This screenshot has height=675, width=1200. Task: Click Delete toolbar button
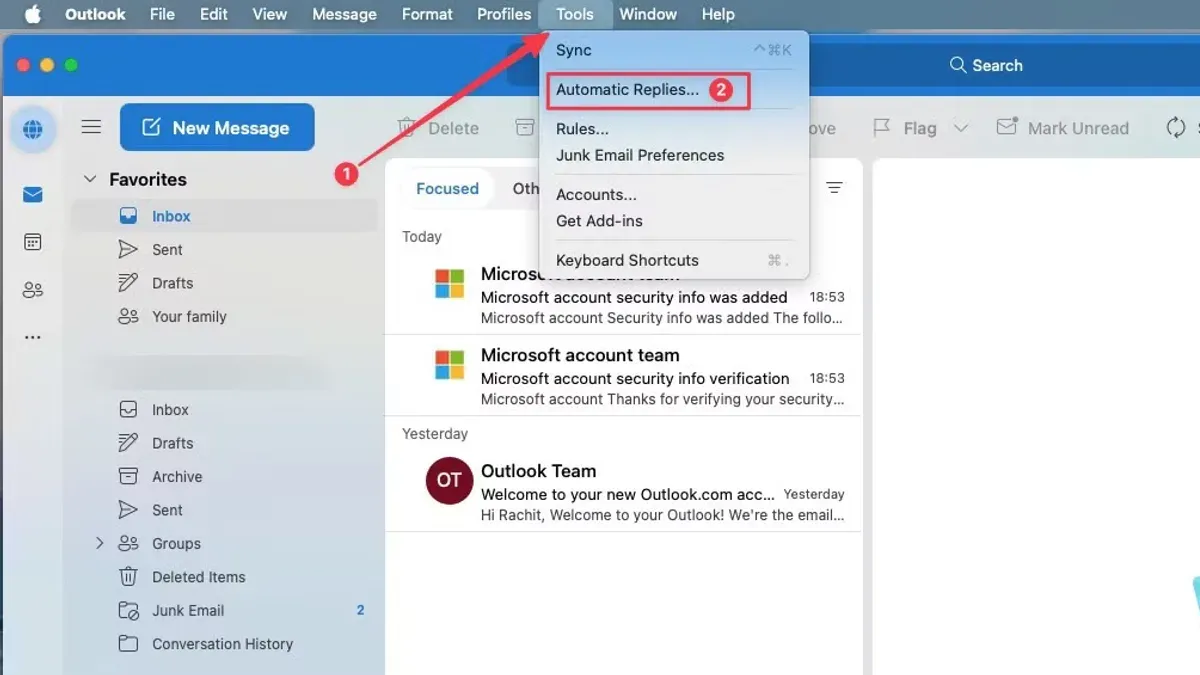(x=438, y=128)
